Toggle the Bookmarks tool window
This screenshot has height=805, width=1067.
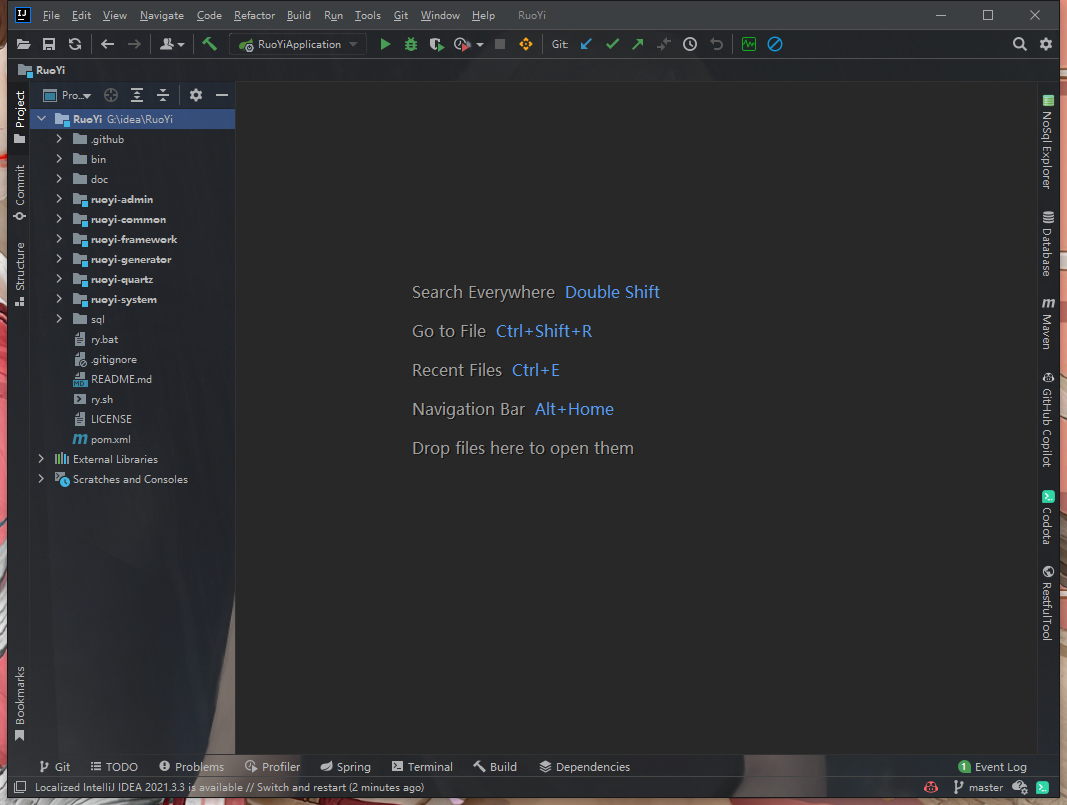(20, 704)
